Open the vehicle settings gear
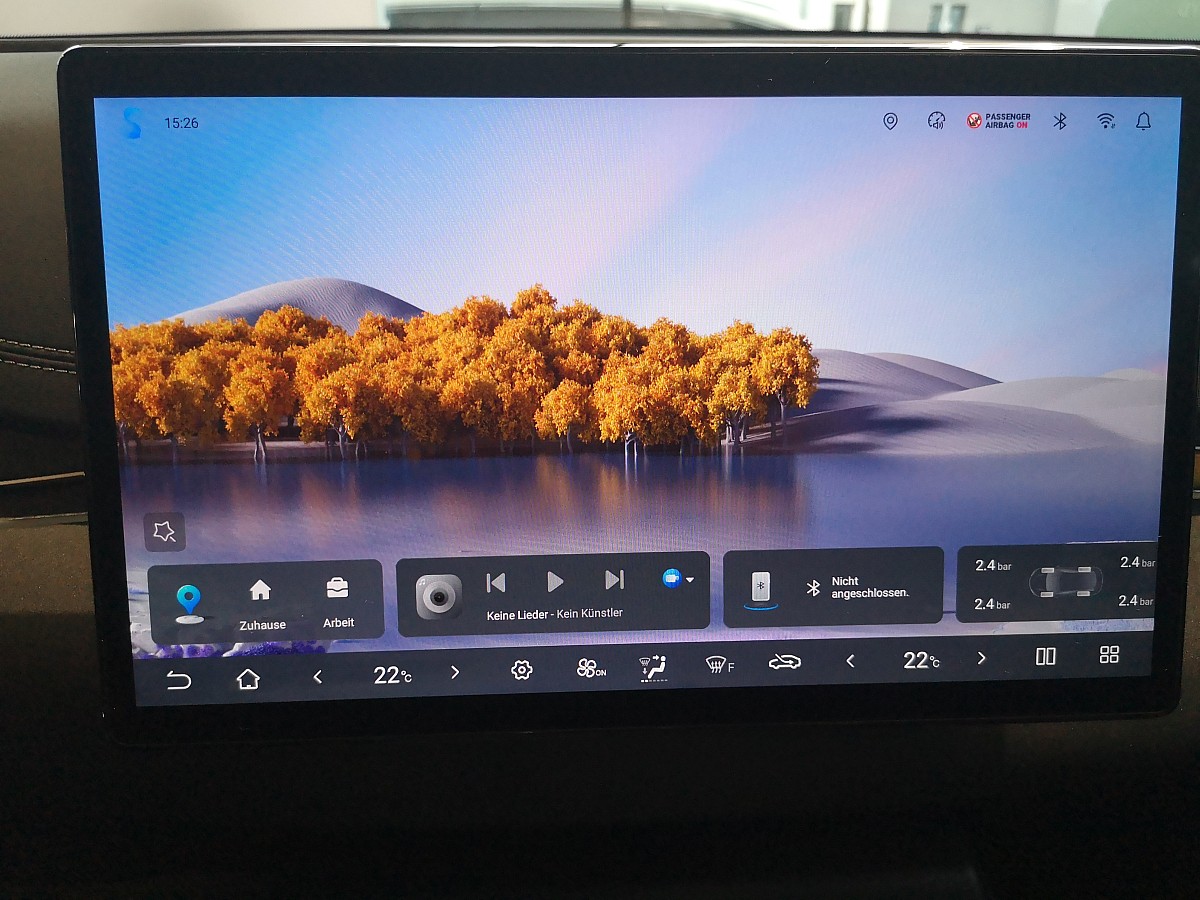 [521, 670]
